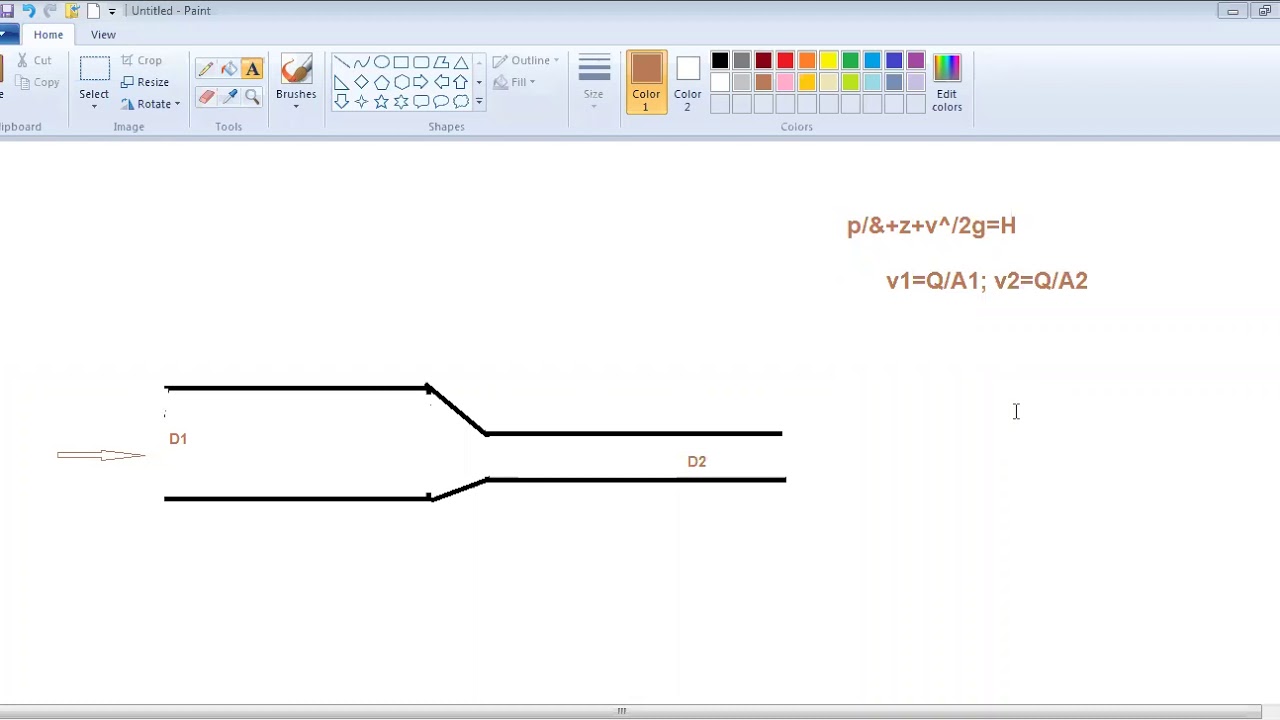Open the Brushes dropdown arrow
The width and height of the screenshot is (1280, 720).
coord(296,106)
